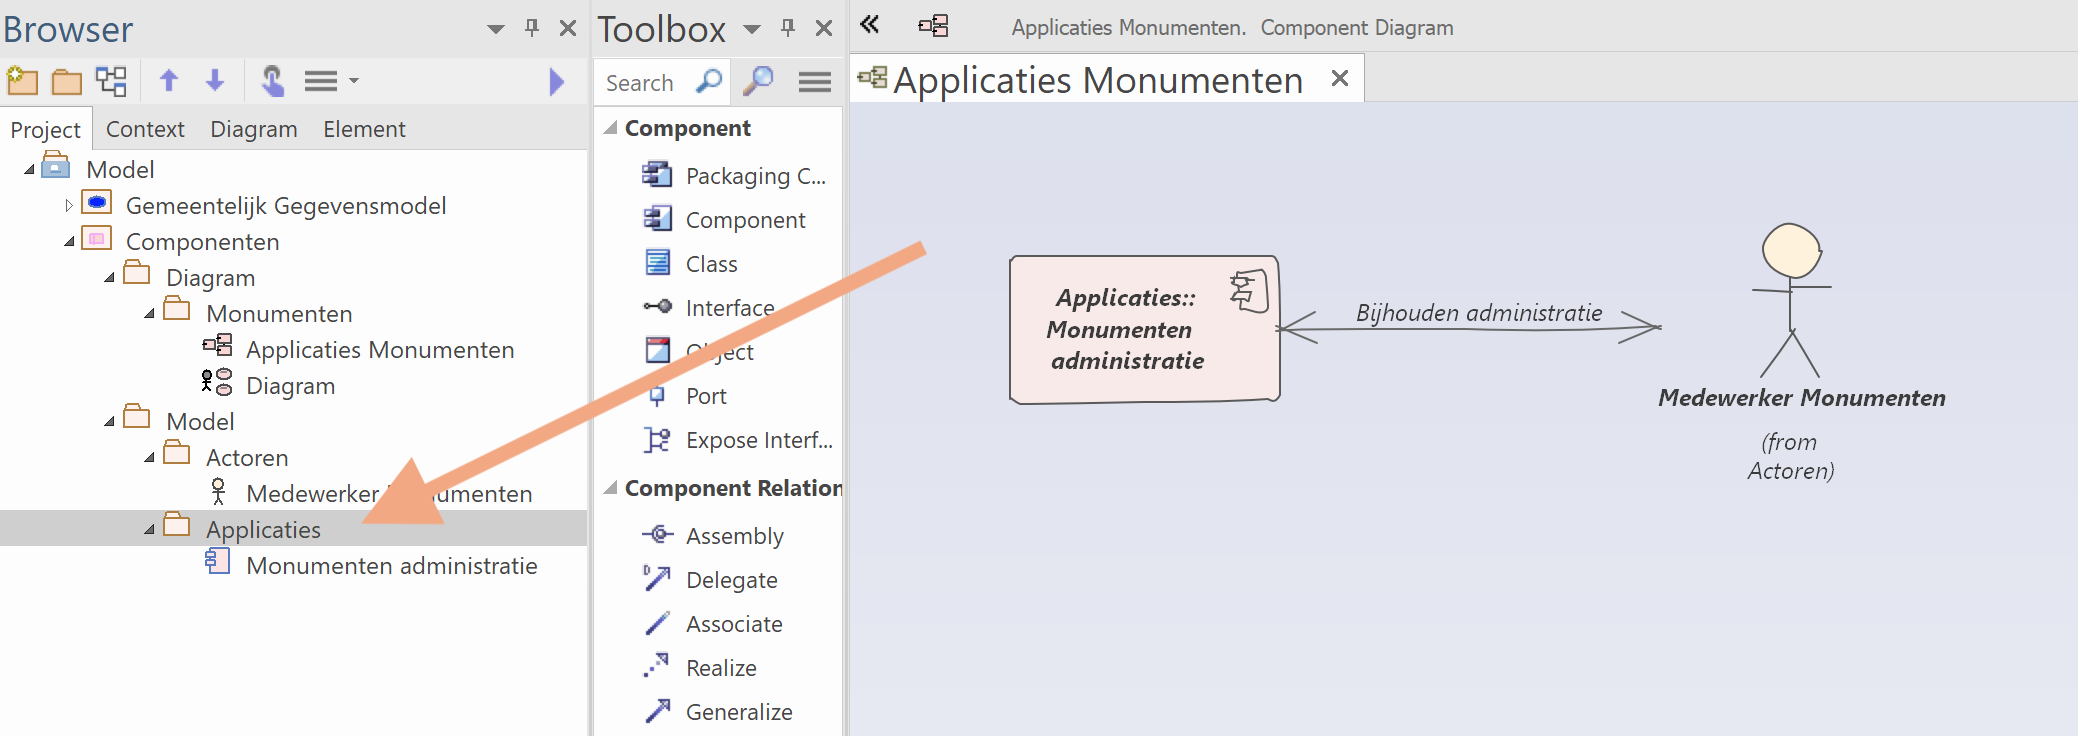This screenshot has width=2078, height=736.
Task: Select the Interface tool in Toolbox
Action: coord(729,308)
